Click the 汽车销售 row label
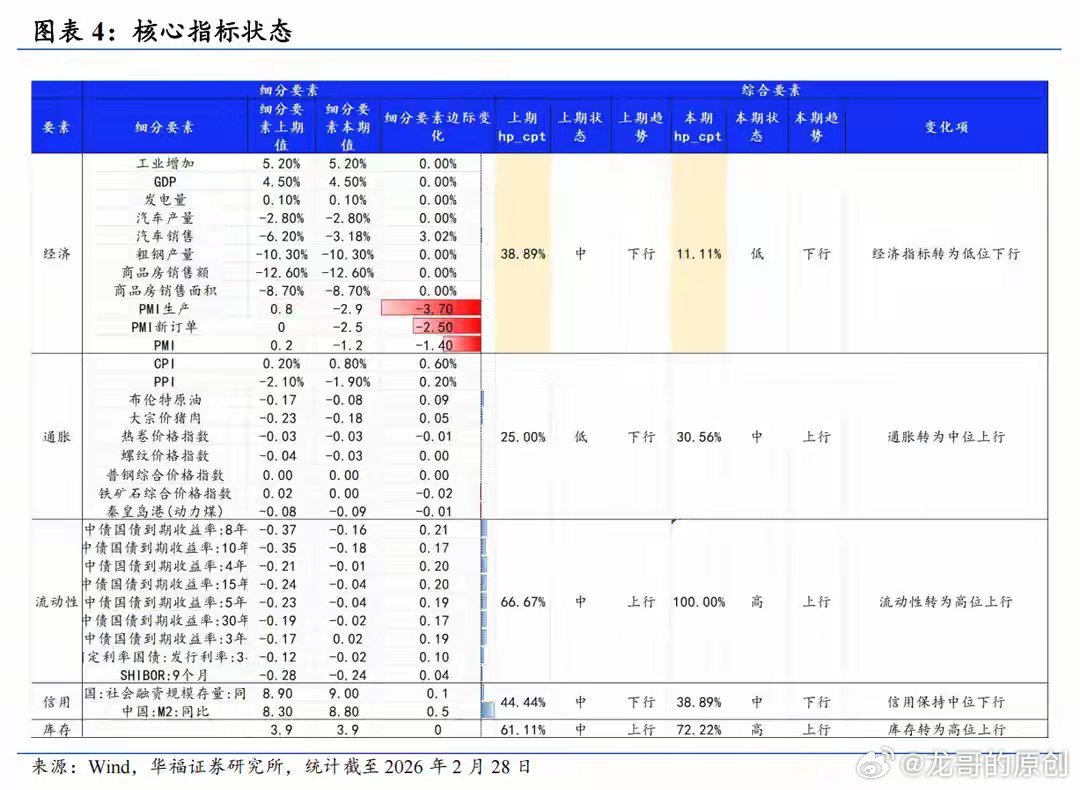 (165, 236)
